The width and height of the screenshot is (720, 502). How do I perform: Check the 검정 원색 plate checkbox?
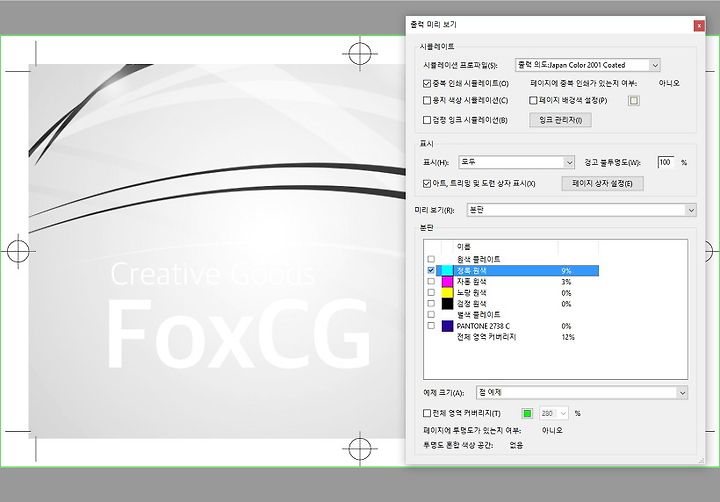(431, 303)
